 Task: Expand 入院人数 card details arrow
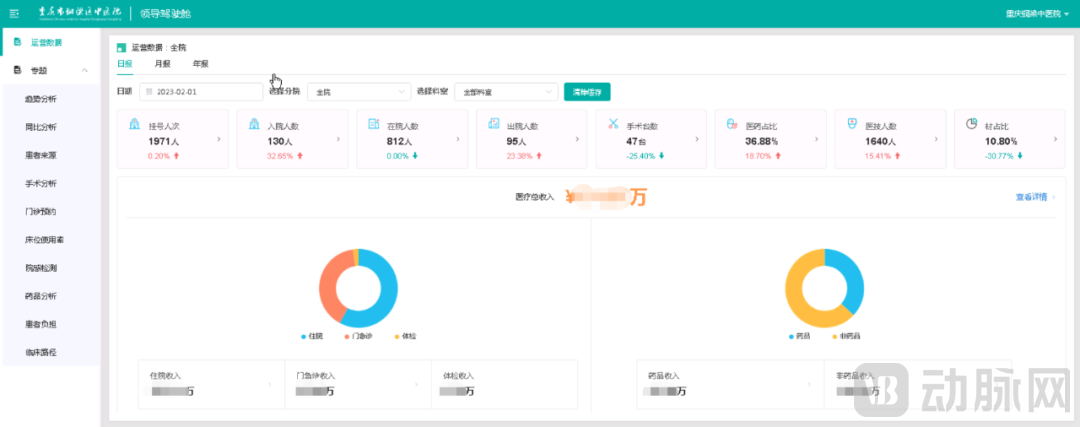338,139
